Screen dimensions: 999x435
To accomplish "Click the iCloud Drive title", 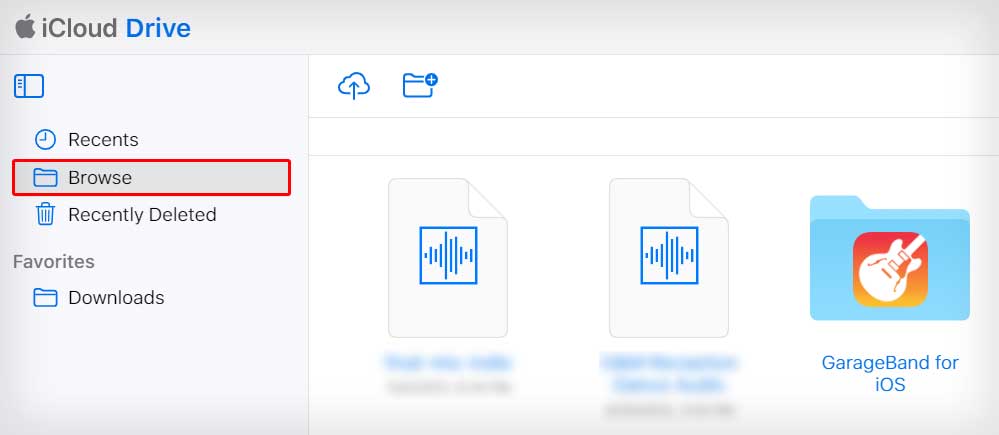I will click(x=116, y=28).
